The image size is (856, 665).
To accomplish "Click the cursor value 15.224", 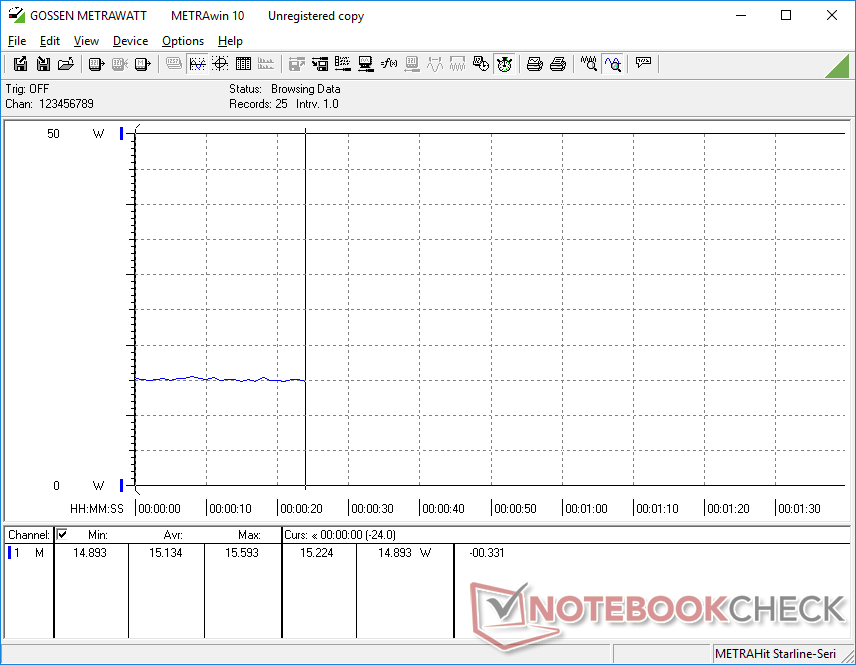I will [317, 553].
